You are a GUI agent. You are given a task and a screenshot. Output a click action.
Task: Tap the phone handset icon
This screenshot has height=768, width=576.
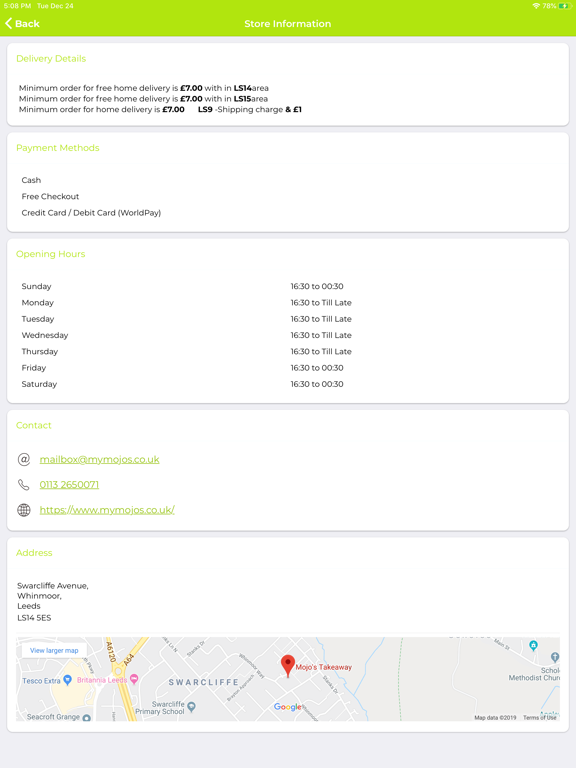[x=24, y=485]
